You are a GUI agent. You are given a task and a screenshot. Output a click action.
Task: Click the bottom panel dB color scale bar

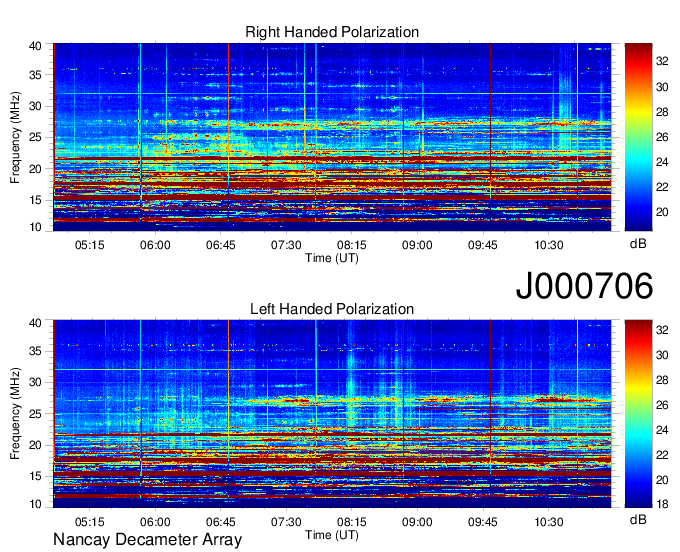point(638,414)
